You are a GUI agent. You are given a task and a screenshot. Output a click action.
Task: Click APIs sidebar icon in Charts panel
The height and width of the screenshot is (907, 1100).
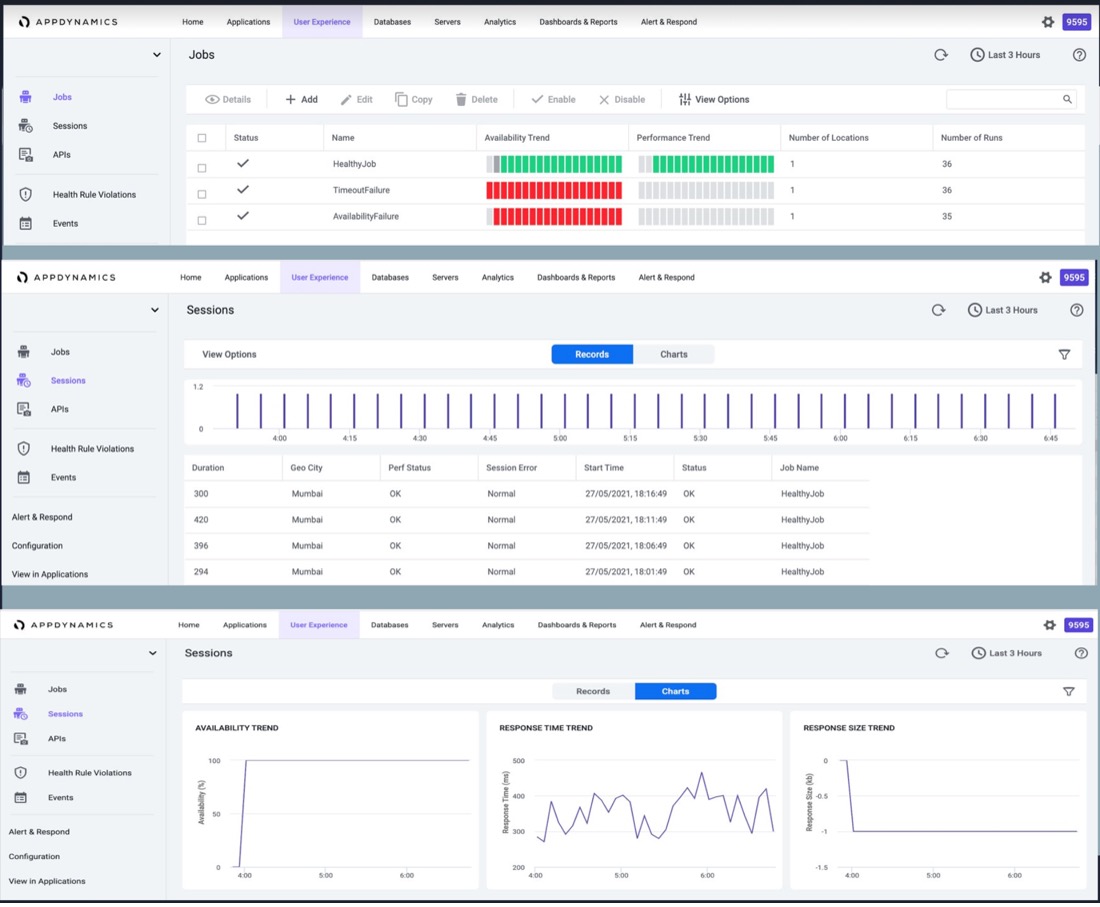pyautogui.click(x=21, y=739)
